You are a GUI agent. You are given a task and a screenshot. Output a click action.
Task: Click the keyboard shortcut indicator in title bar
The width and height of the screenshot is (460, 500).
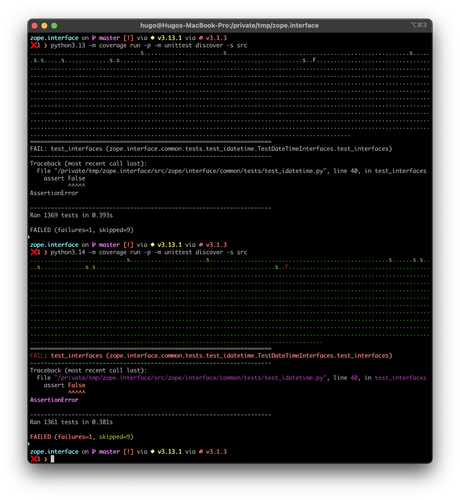pos(419,25)
